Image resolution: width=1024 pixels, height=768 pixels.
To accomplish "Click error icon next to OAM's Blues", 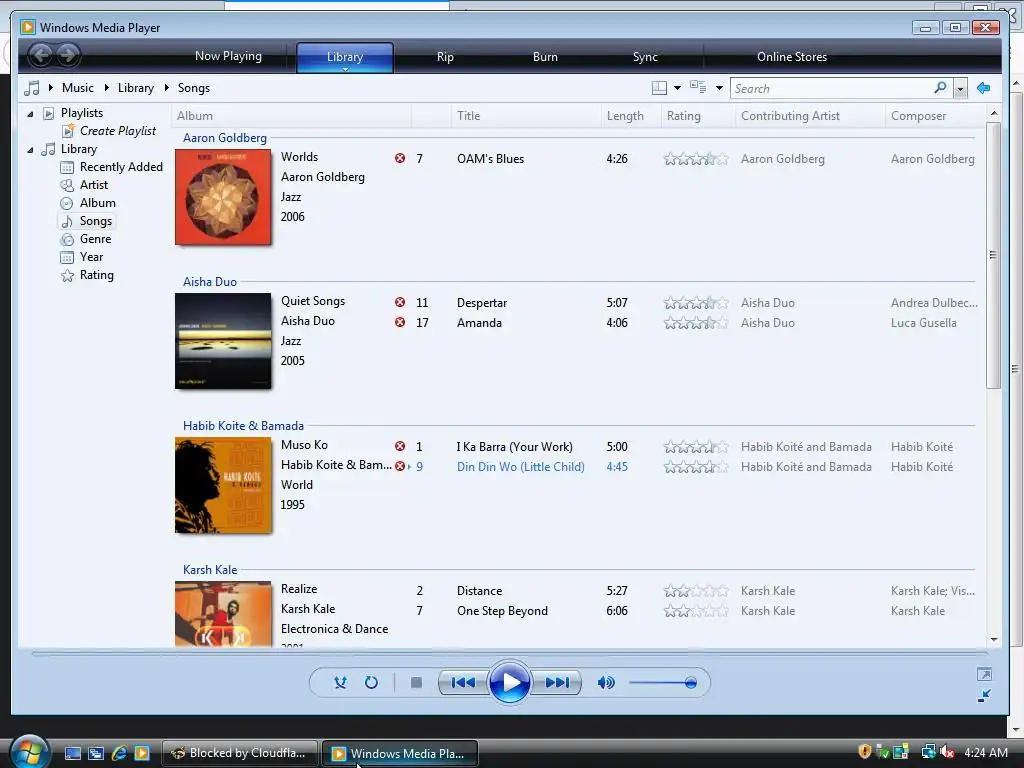I will pyautogui.click(x=400, y=158).
